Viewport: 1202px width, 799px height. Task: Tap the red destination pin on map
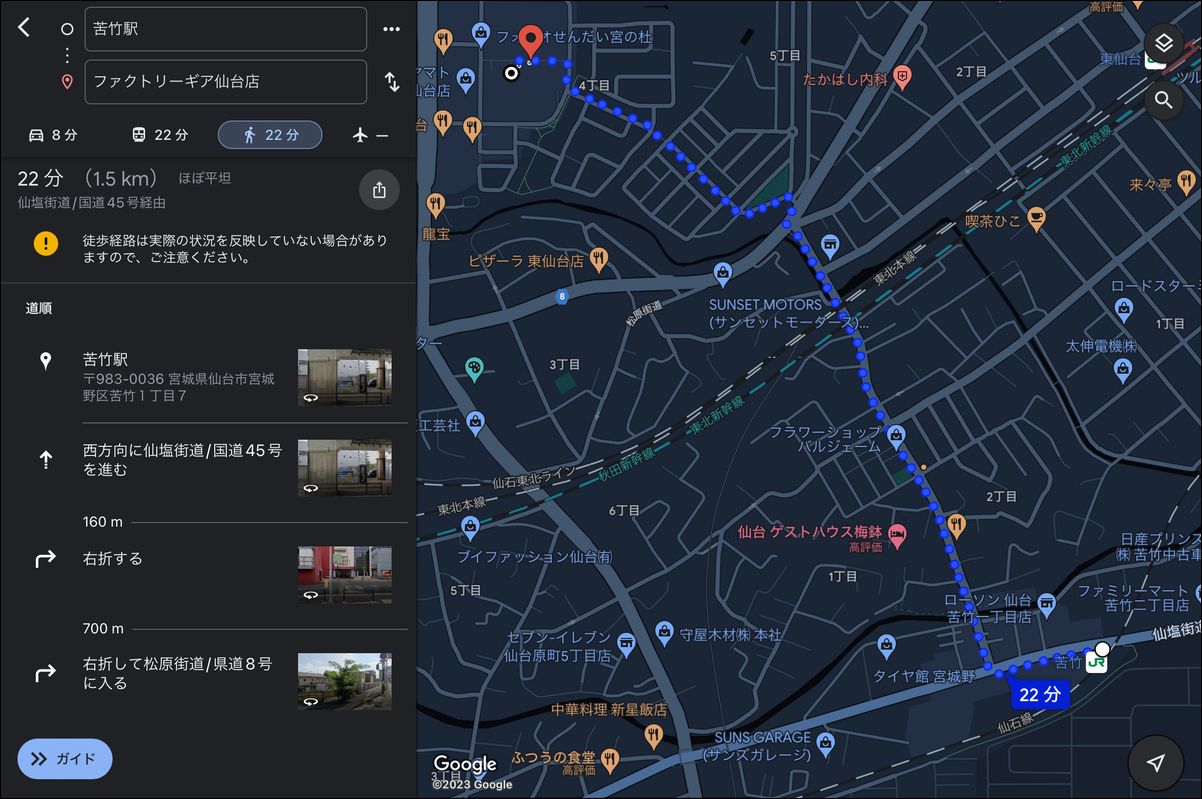point(531,41)
